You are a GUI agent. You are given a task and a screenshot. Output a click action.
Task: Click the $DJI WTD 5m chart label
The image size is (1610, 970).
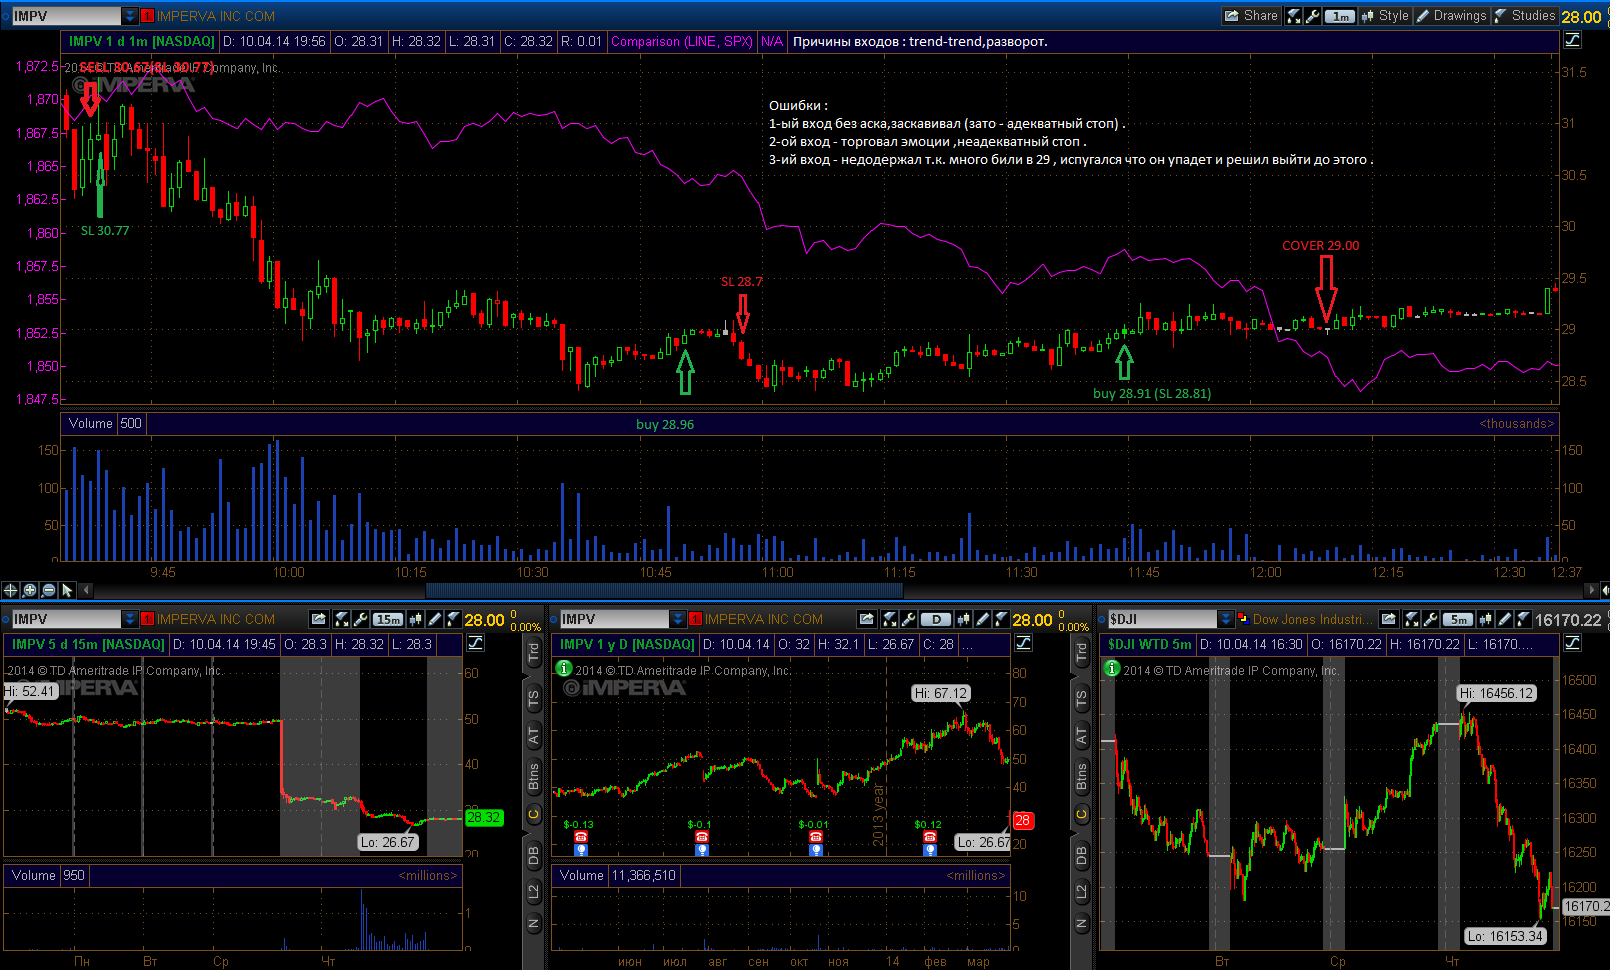1150,644
